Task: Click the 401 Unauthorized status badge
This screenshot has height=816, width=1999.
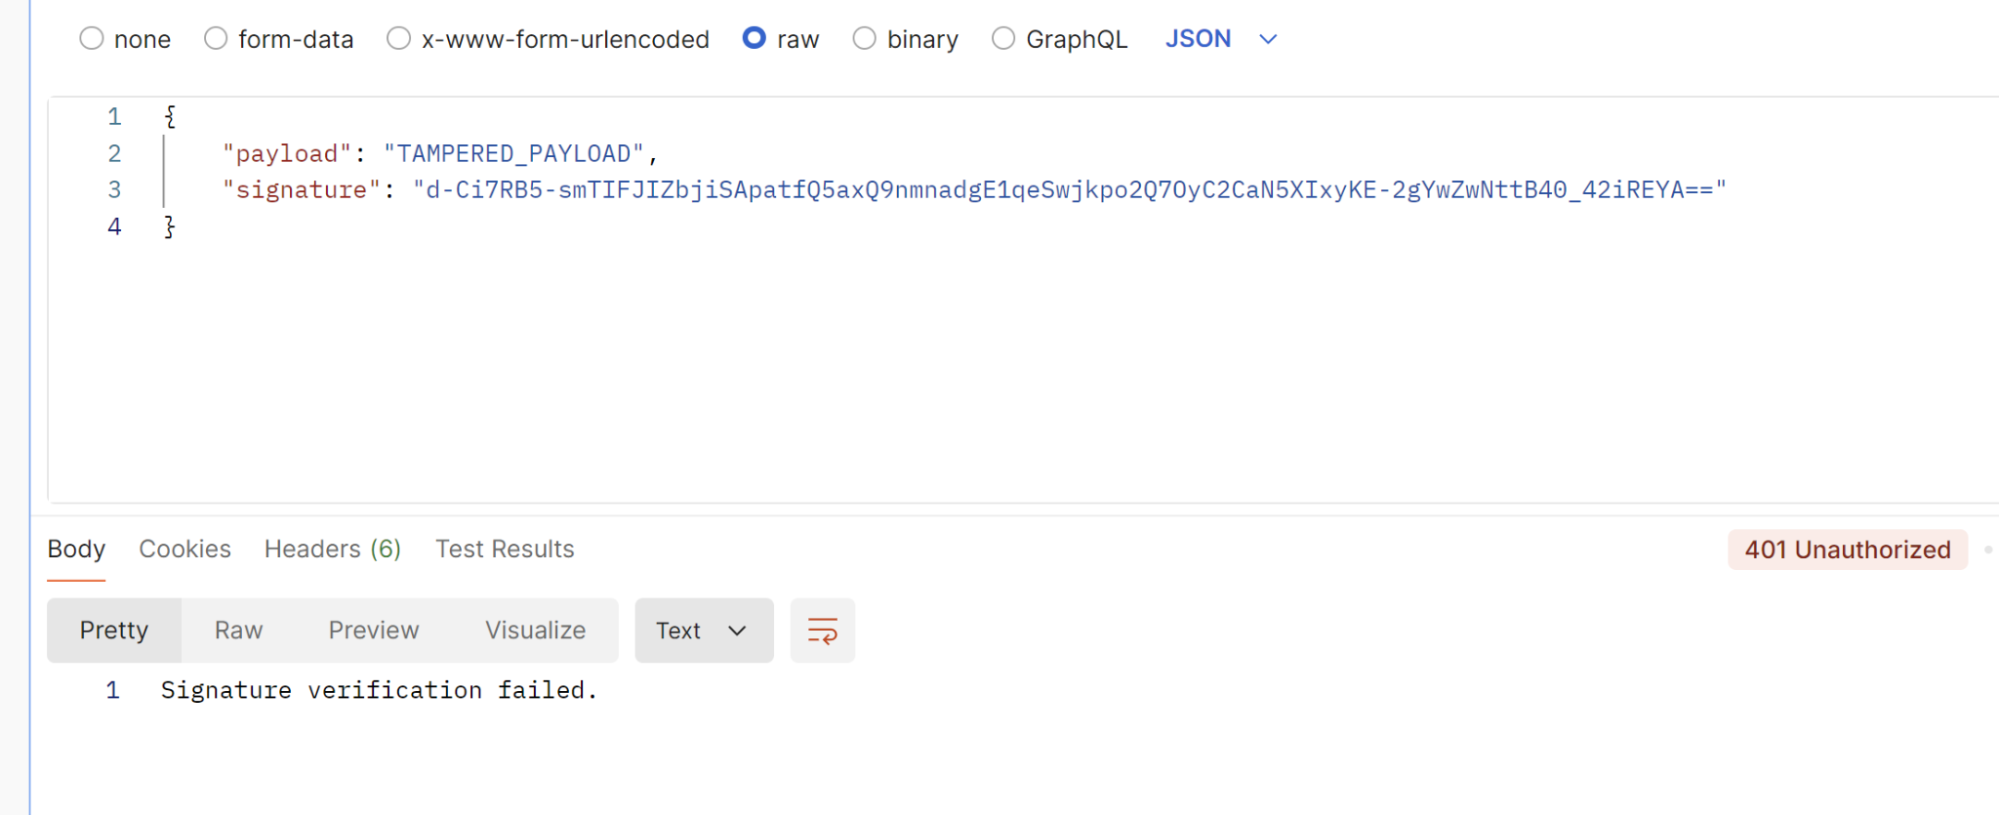Action: 1847,550
